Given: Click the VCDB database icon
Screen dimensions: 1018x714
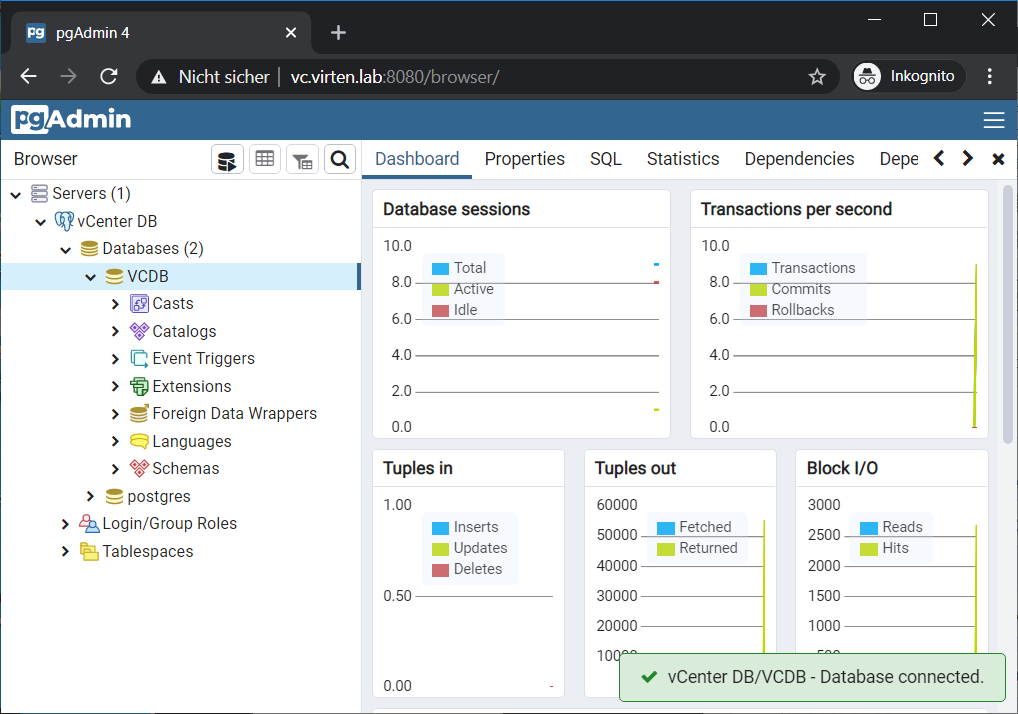Looking at the screenshot, I should 114,277.
